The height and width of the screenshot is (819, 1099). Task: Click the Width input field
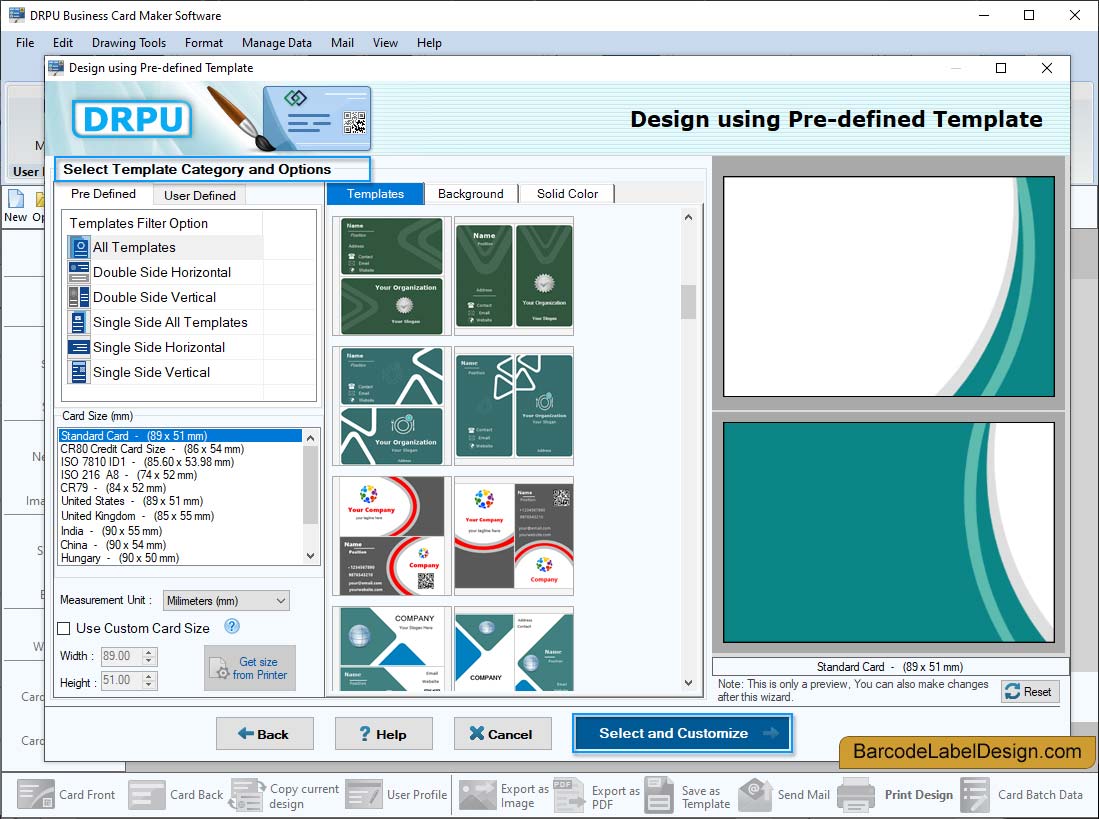(x=122, y=656)
